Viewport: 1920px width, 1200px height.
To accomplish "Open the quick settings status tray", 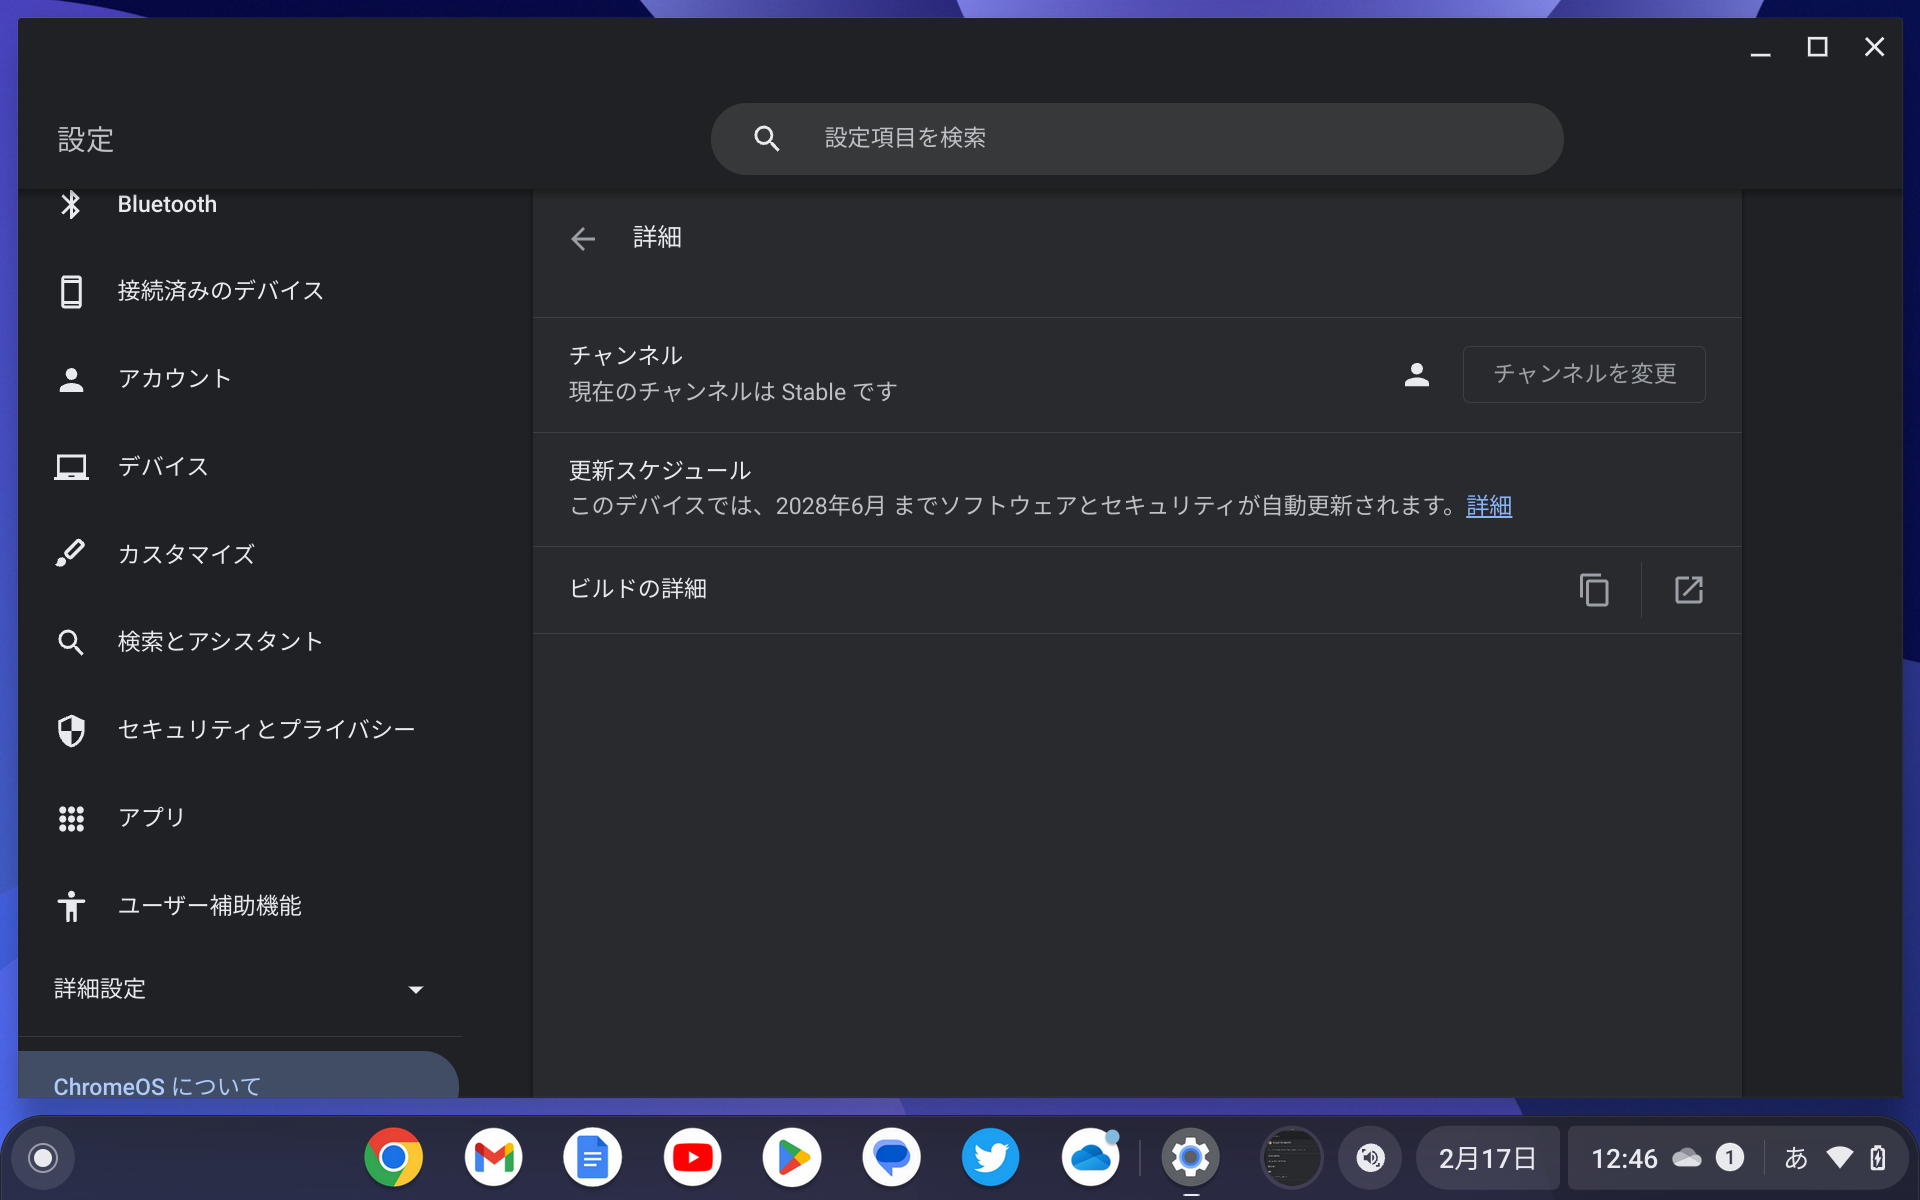I will (1700, 1157).
